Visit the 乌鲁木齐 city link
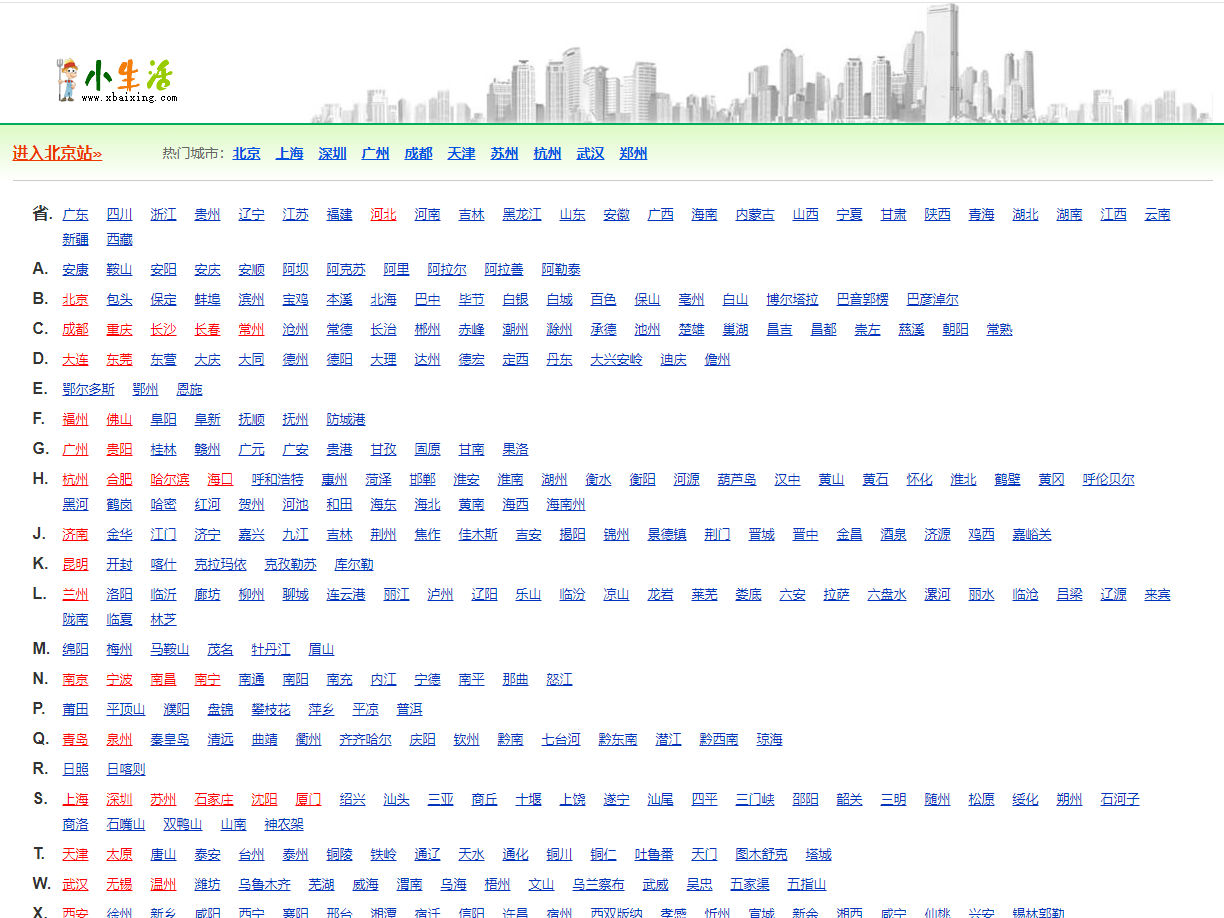Image resolution: width=1224 pixels, height=918 pixels. (x=264, y=885)
